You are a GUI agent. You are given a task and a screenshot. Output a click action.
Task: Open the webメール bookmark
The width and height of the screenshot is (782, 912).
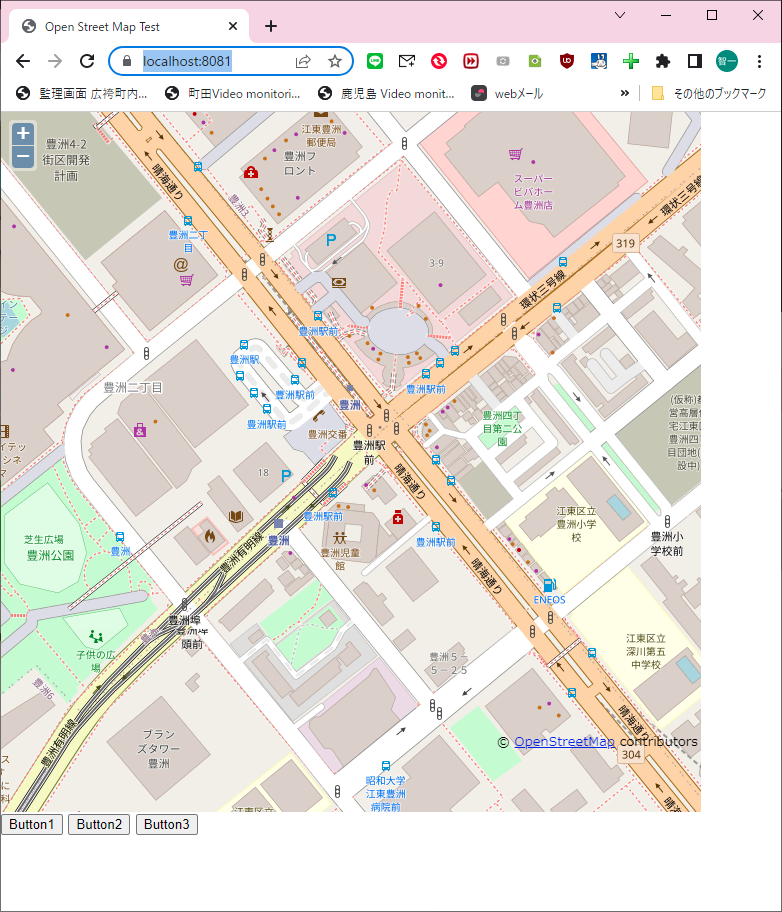click(x=508, y=93)
